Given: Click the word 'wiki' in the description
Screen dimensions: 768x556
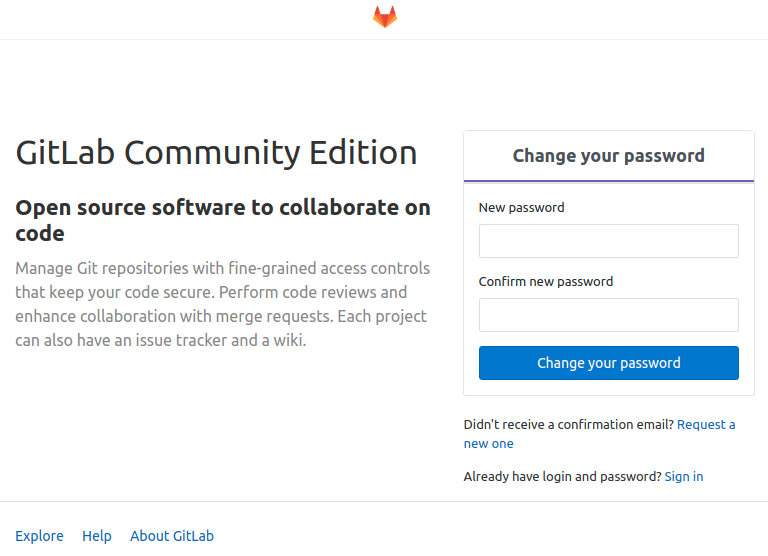Looking at the screenshot, I should click(288, 340).
